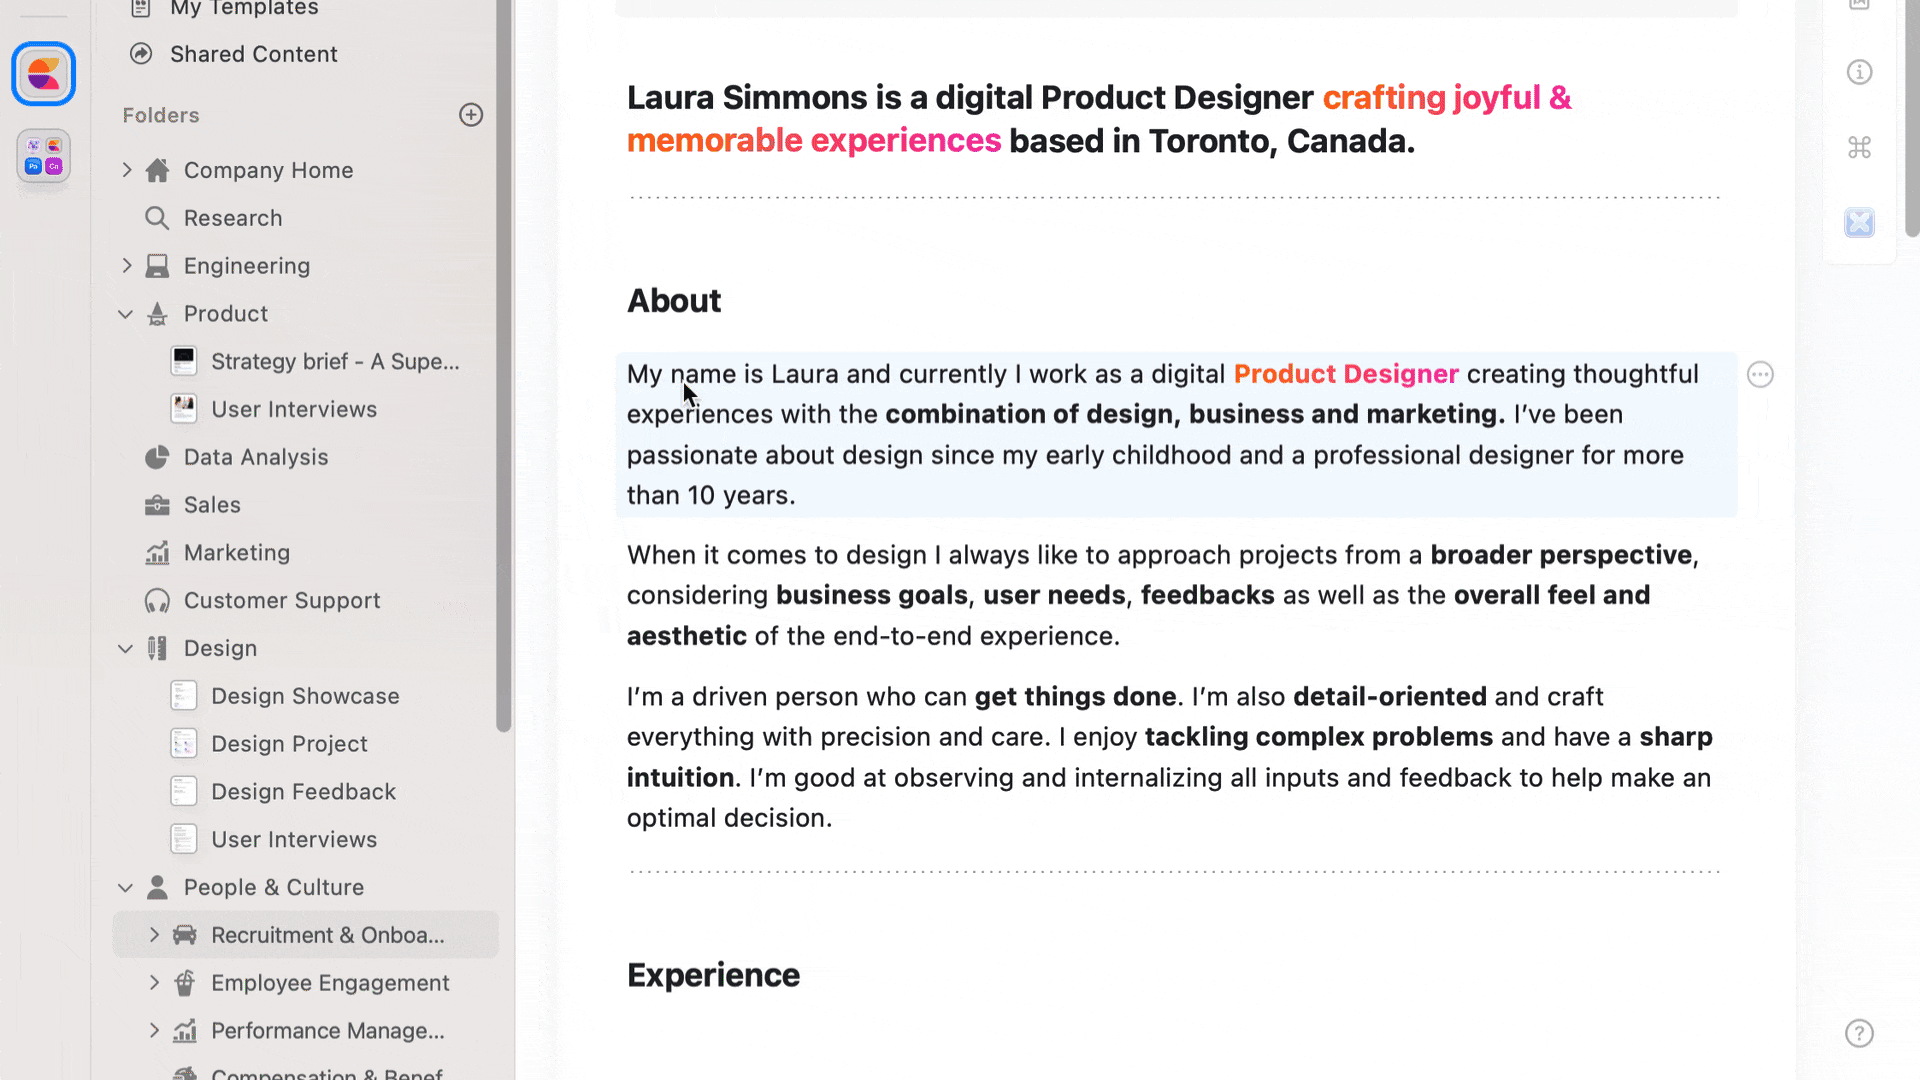The height and width of the screenshot is (1080, 1920).
Task: Click the sidebar vertical scrollbar
Action: (504, 400)
